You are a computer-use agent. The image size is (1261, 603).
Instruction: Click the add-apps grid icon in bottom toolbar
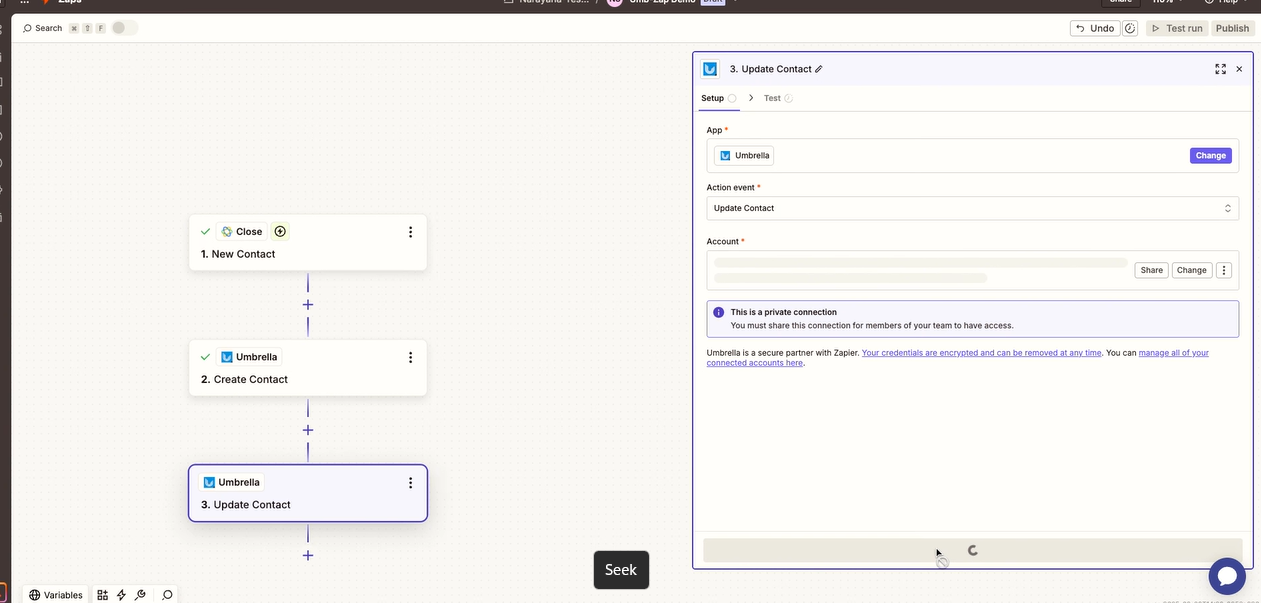coord(102,595)
